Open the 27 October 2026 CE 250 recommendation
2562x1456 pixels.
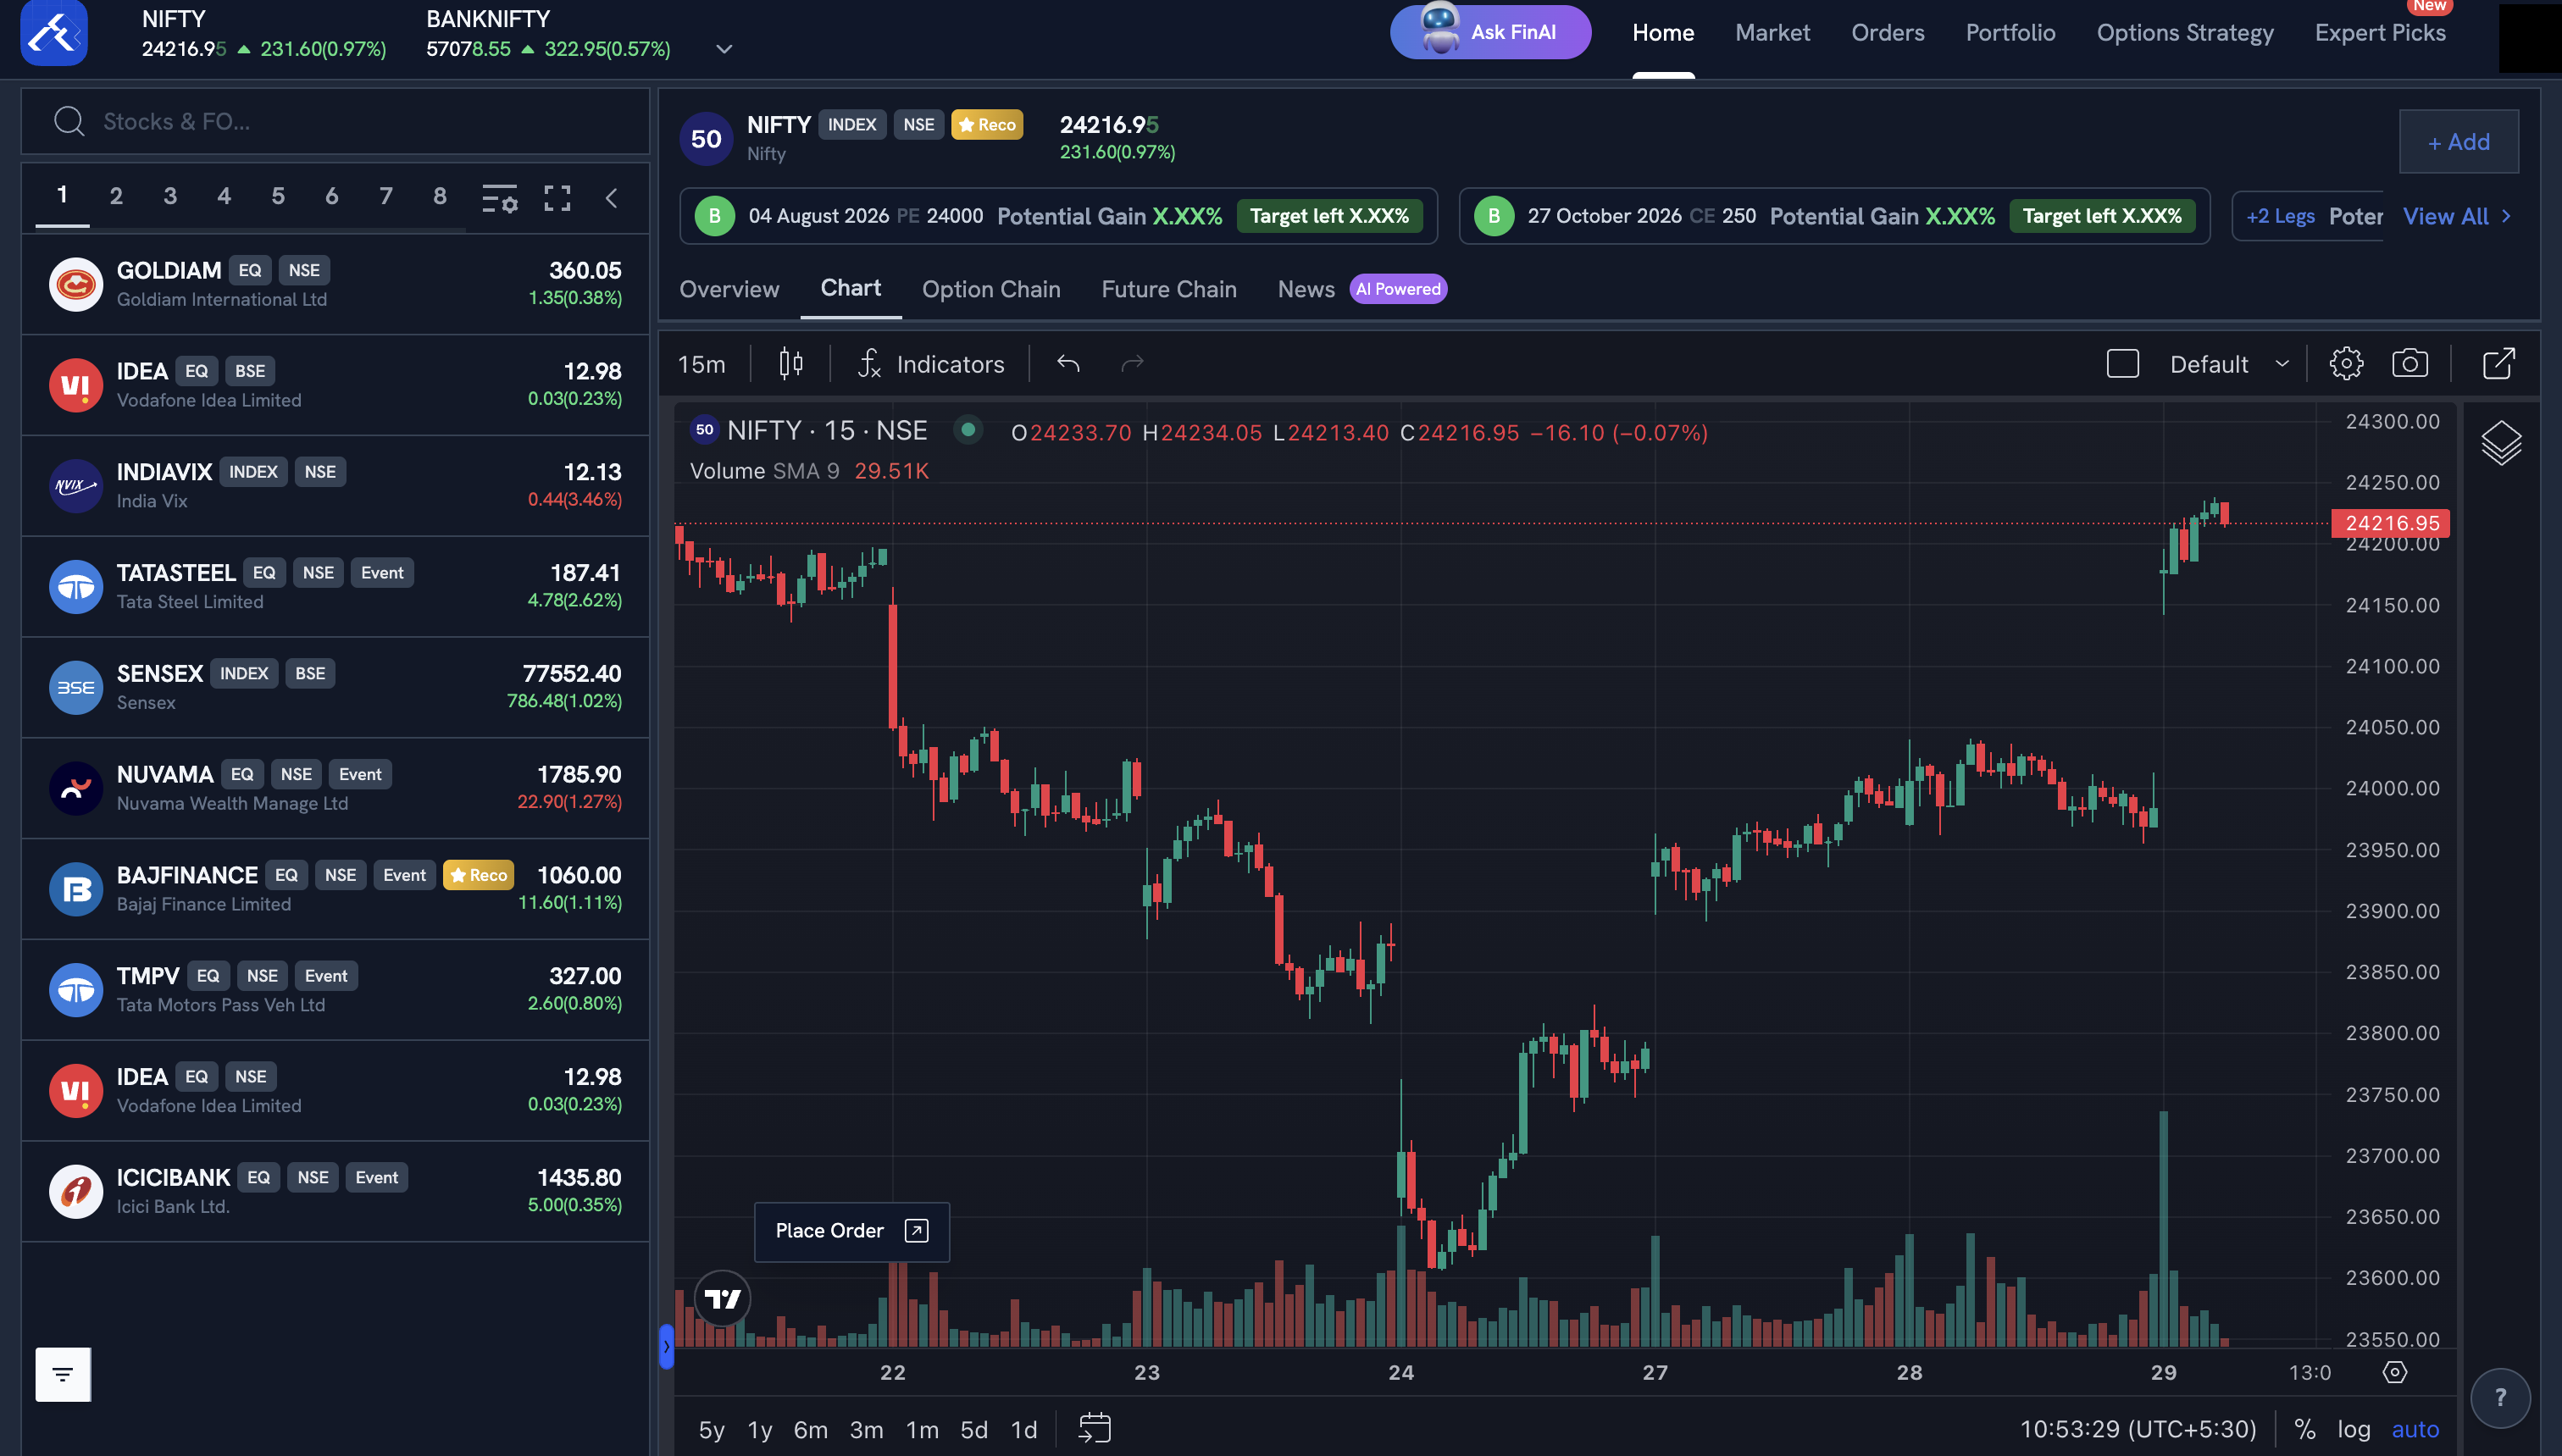click(1835, 216)
